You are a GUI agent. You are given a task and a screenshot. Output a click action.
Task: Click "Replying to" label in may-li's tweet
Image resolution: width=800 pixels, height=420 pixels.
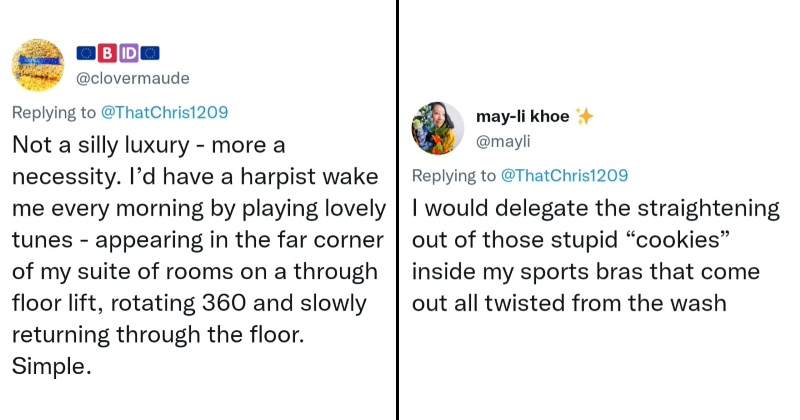pos(453,176)
